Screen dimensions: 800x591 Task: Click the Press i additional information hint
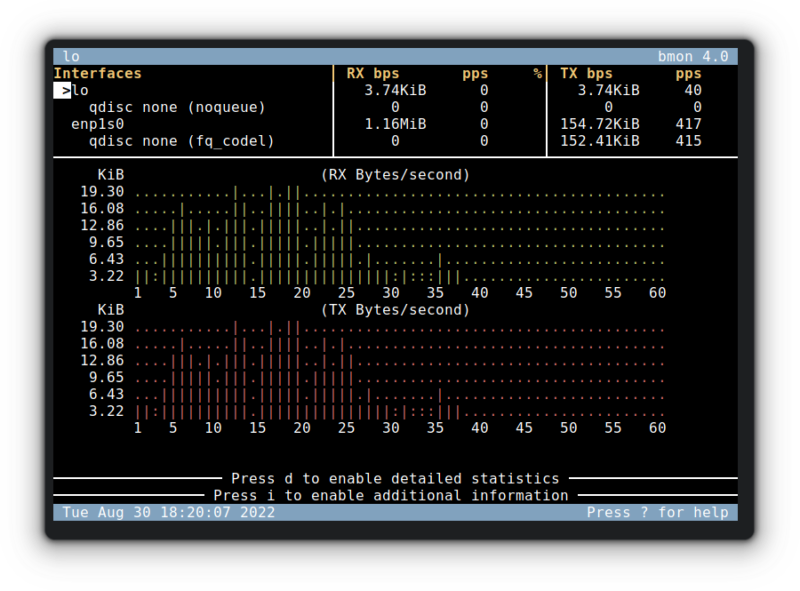pos(391,495)
